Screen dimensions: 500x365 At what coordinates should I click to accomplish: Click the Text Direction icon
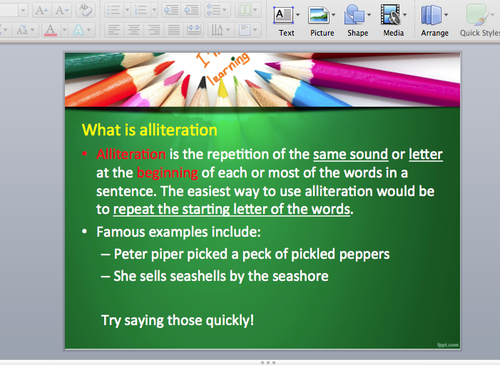(217, 30)
